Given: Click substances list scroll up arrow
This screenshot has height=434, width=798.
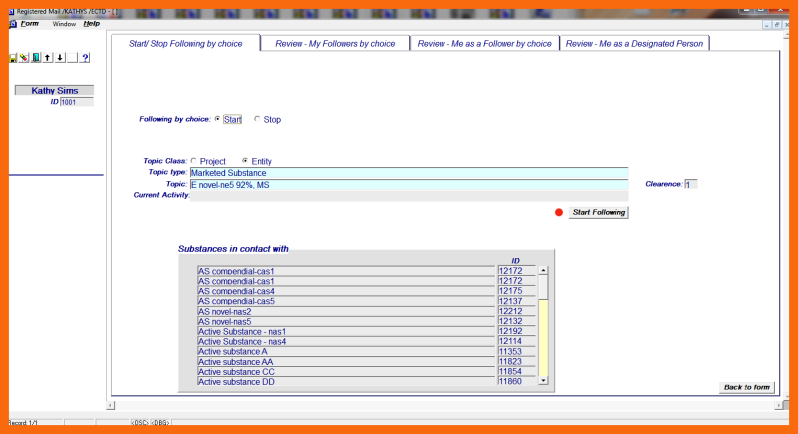Looking at the screenshot, I should 543,270.
